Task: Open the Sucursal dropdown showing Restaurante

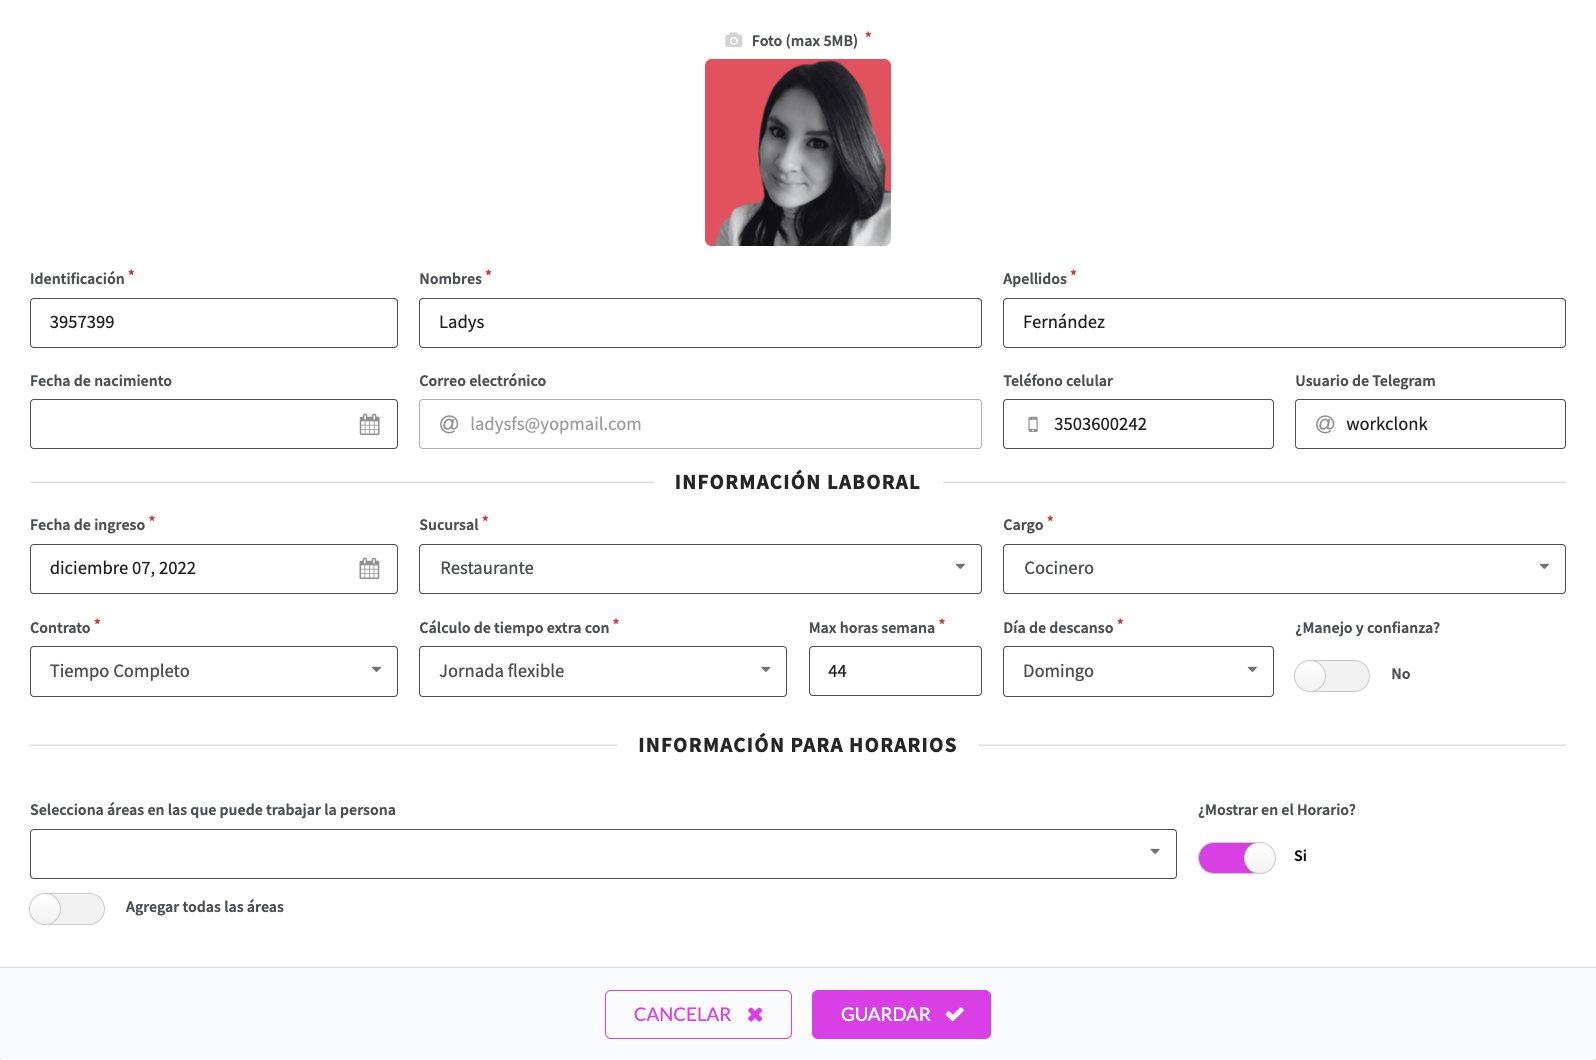Action: click(x=700, y=569)
